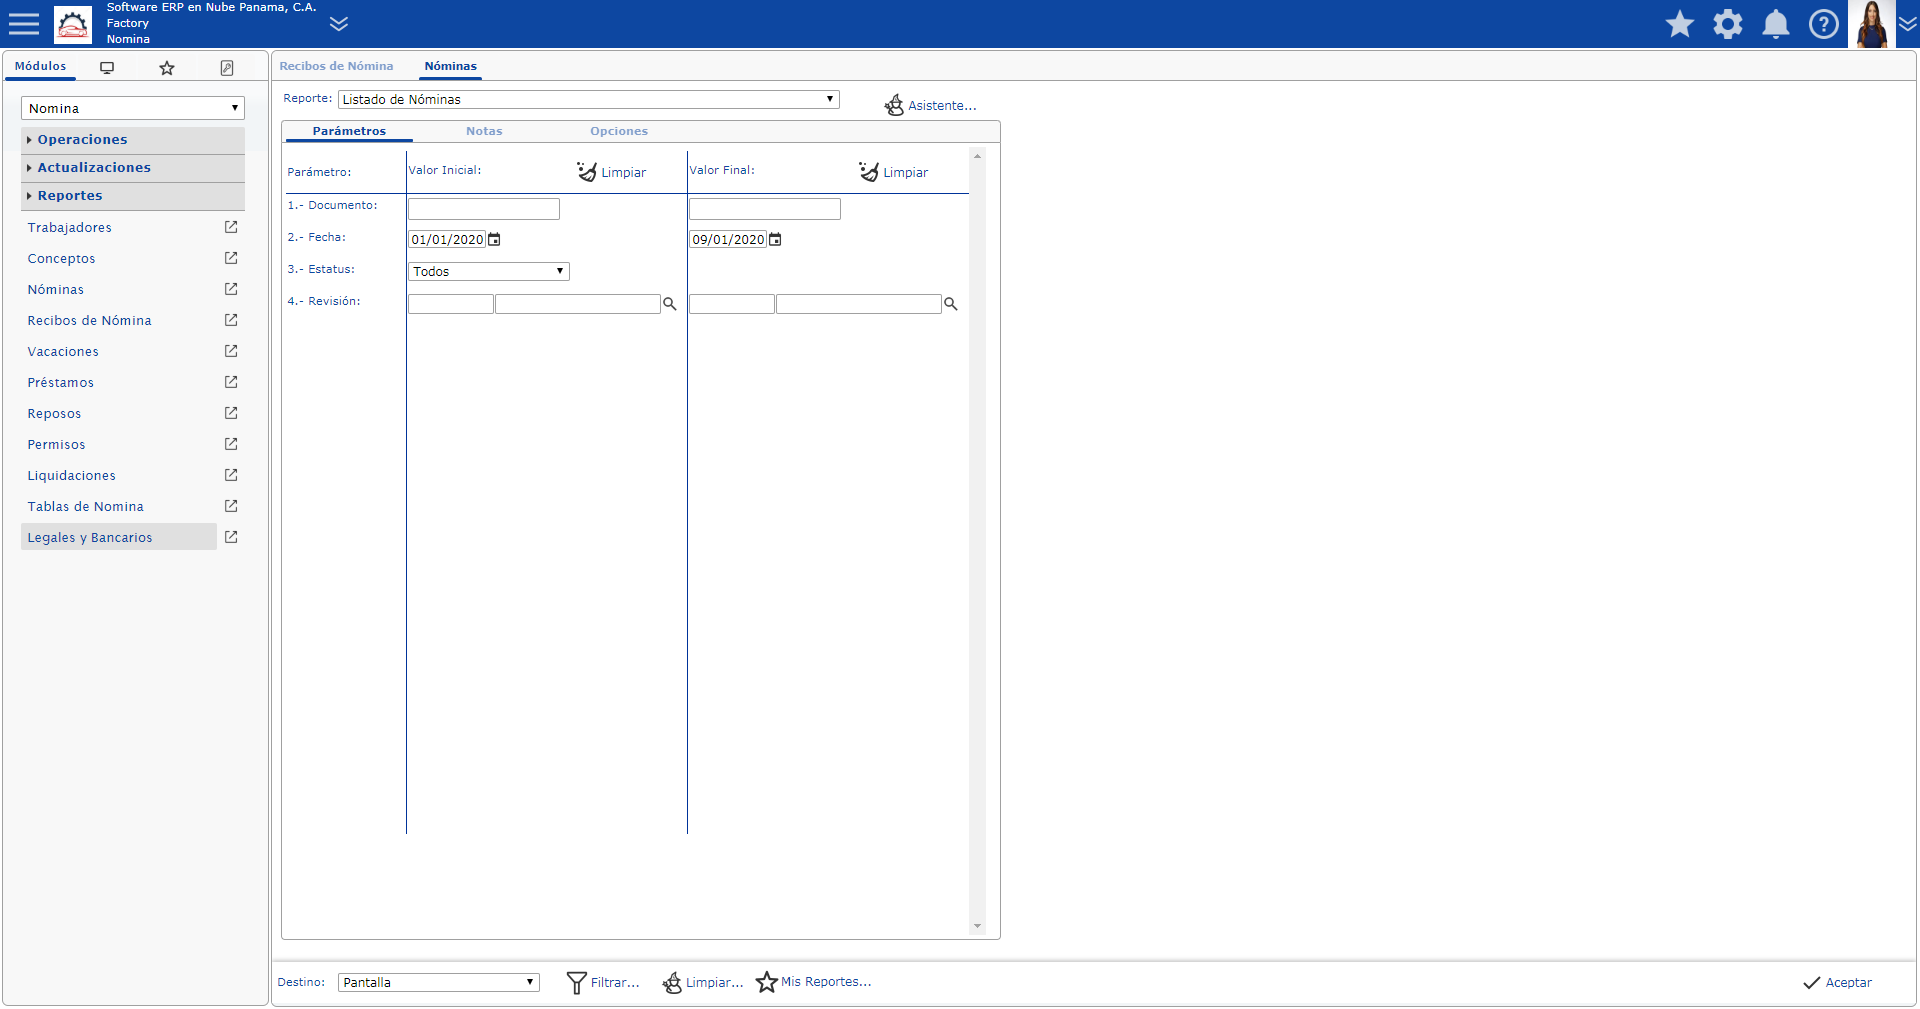Open the Destino dropdown set to Pantalla
1920x1009 pixels.
(x=438, y=983)
